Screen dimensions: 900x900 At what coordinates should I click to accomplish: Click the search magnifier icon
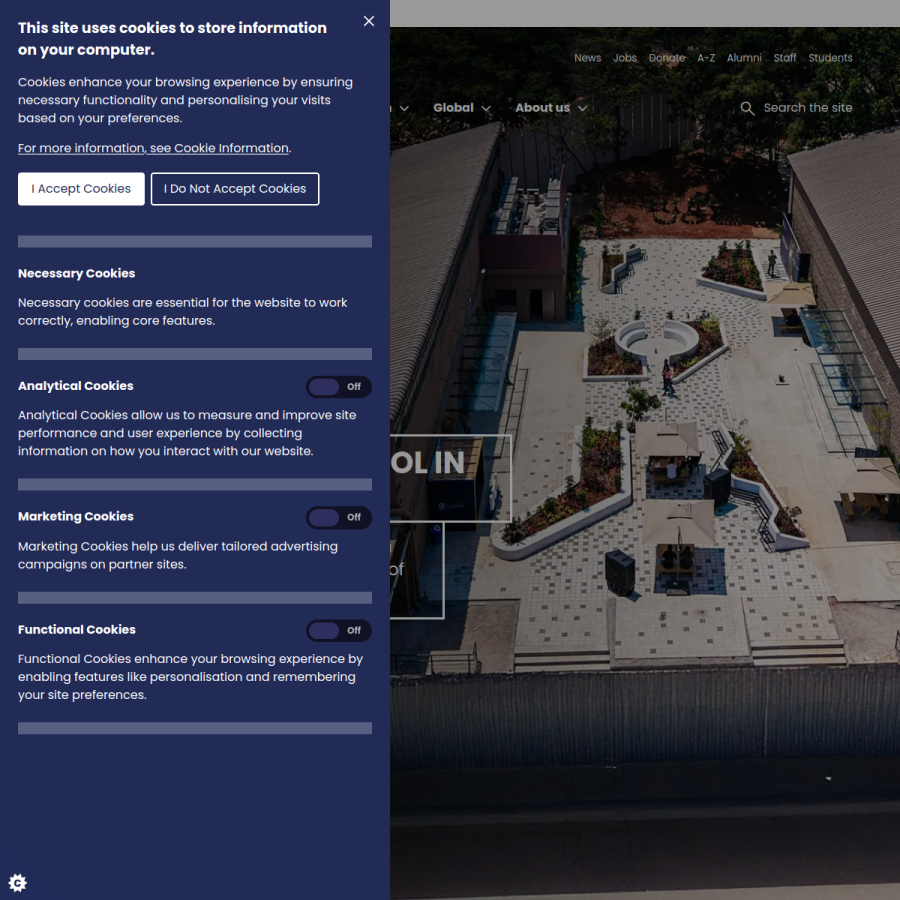tap(747, 108)
